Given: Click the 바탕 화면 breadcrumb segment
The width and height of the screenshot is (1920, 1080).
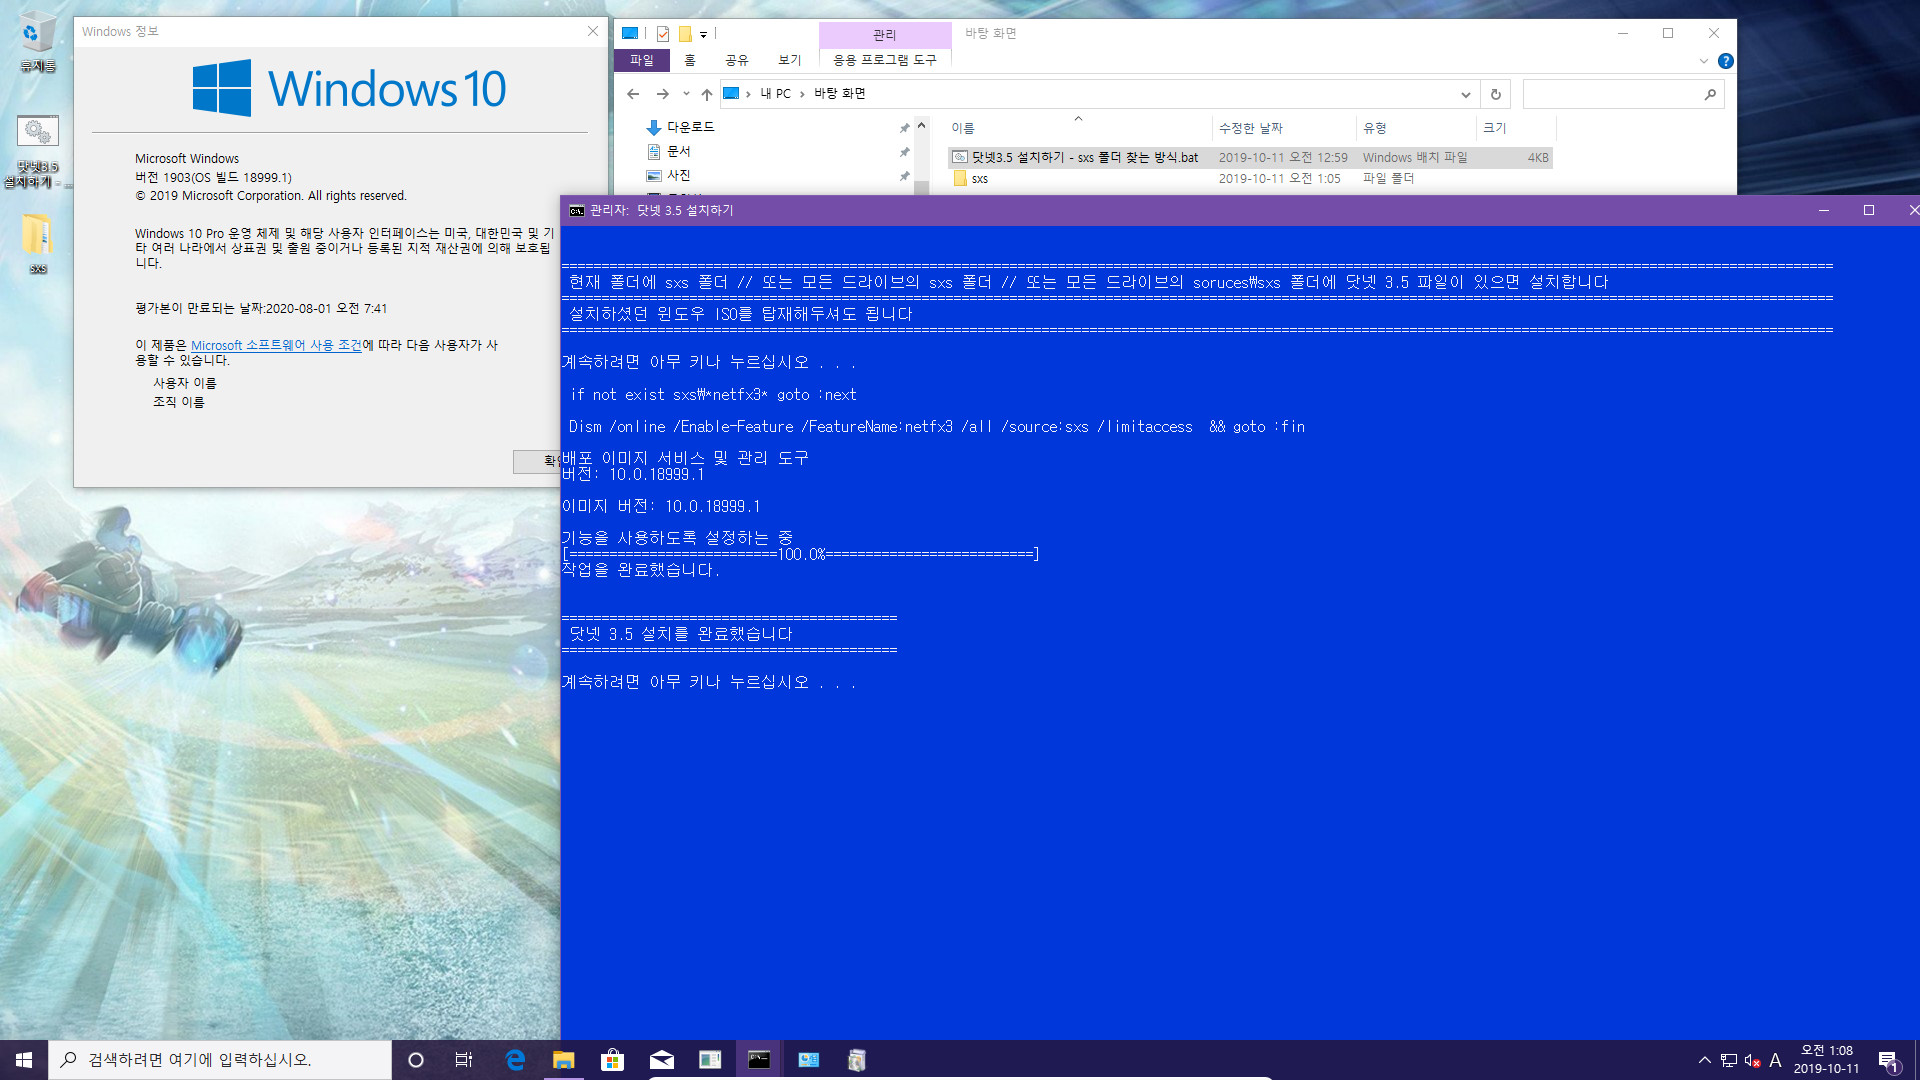Looking at the screenshot, I should tap(840, 94).
